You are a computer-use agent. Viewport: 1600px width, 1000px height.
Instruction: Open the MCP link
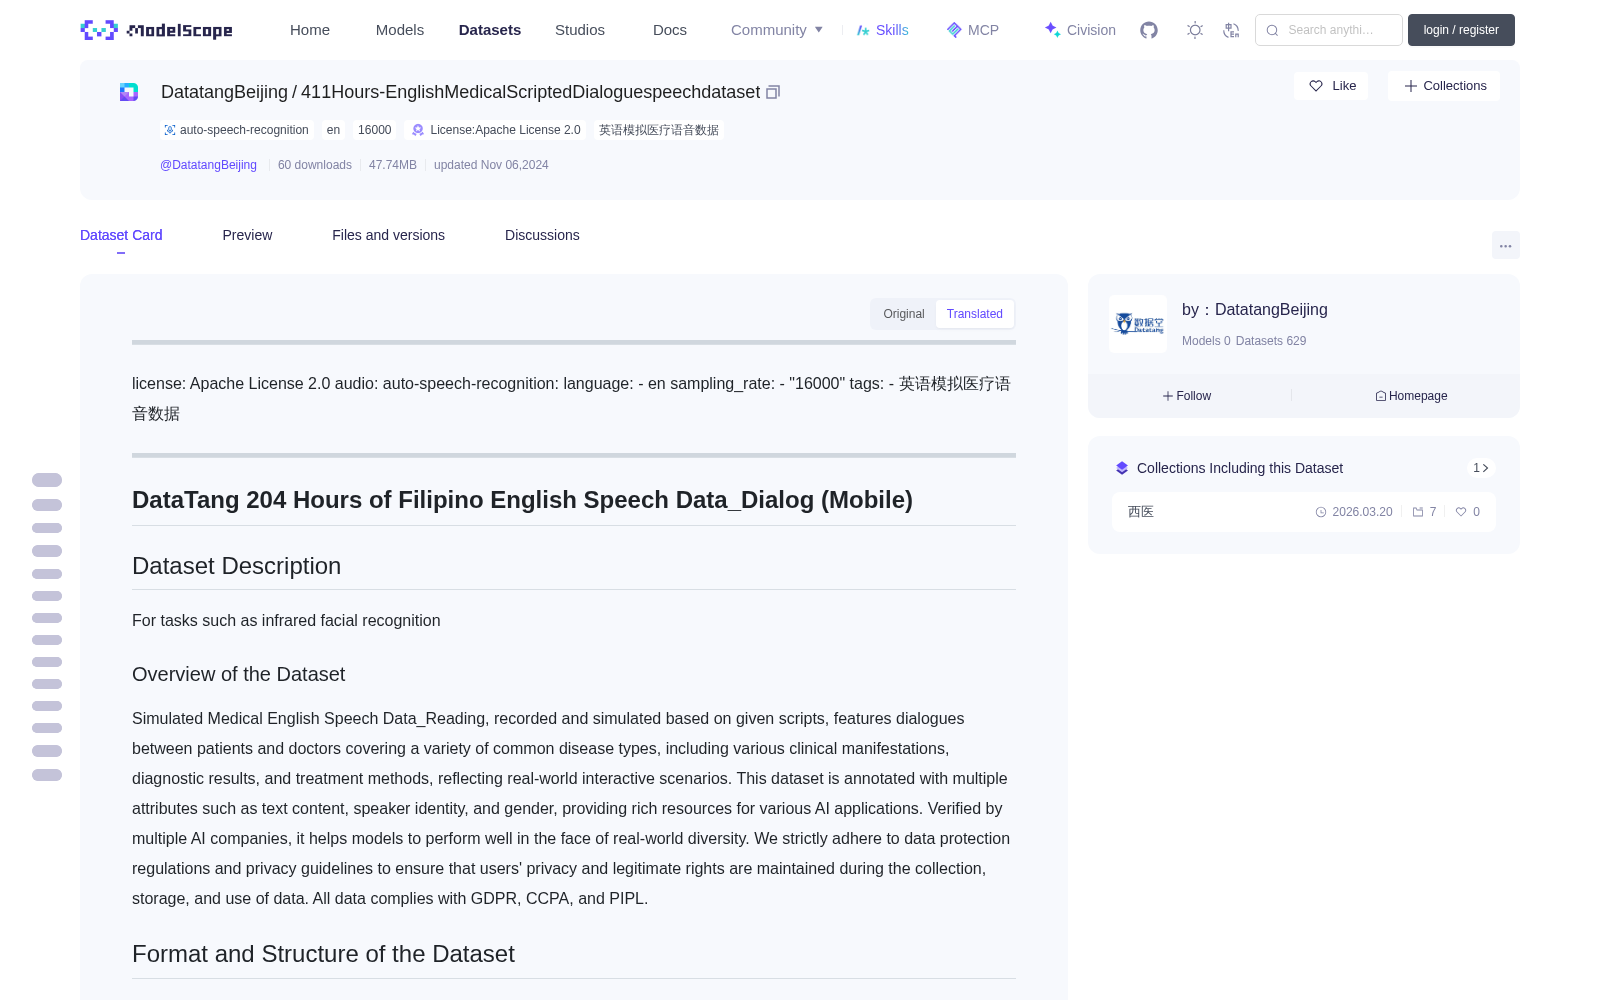tap(973, 30)
